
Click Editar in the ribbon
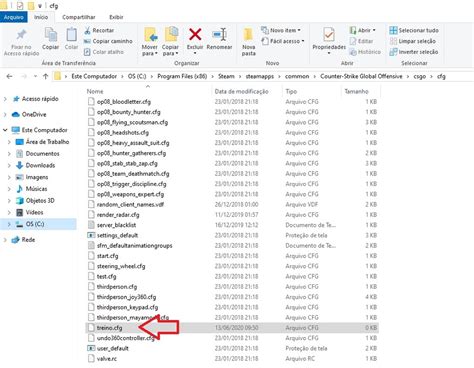tap(361, 41)
